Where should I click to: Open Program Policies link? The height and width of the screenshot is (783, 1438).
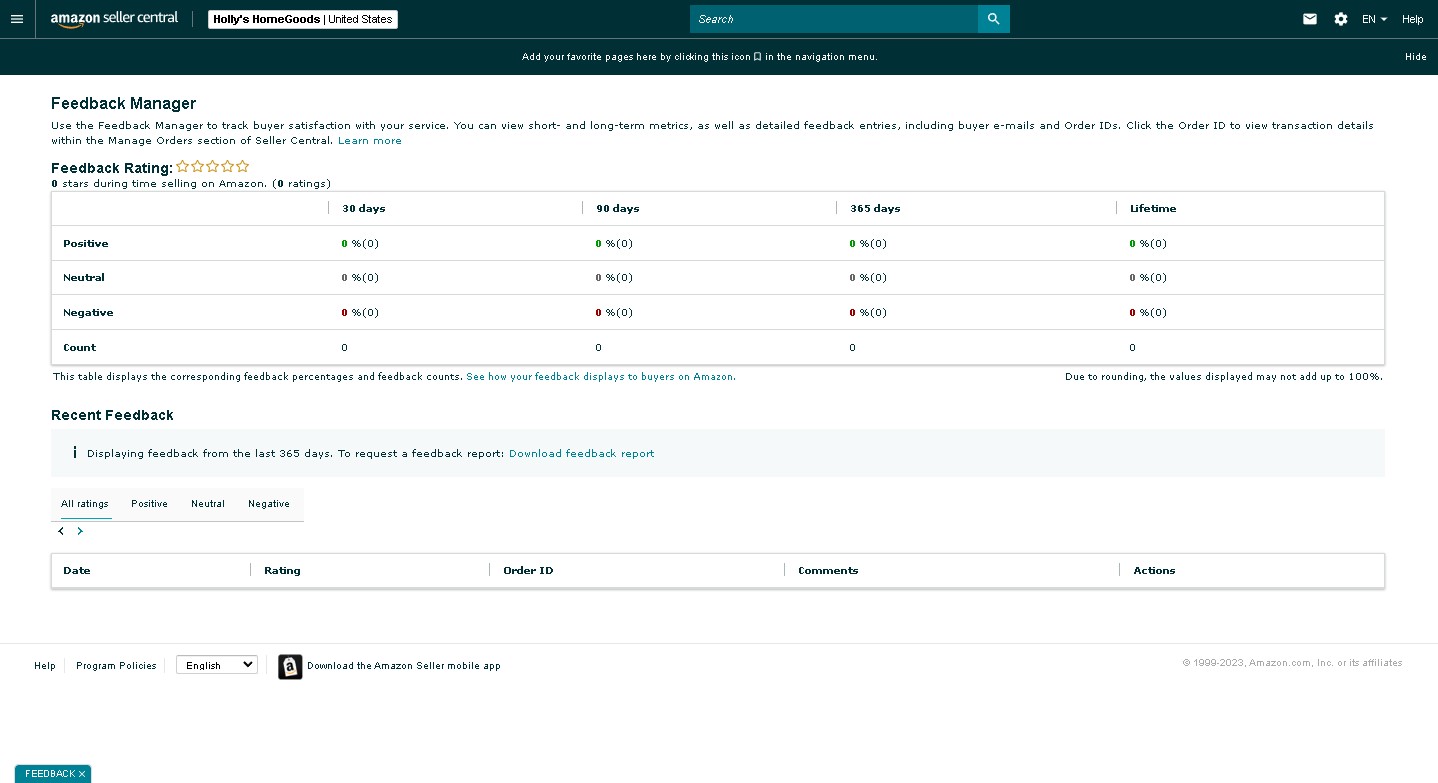pos(116,666)
